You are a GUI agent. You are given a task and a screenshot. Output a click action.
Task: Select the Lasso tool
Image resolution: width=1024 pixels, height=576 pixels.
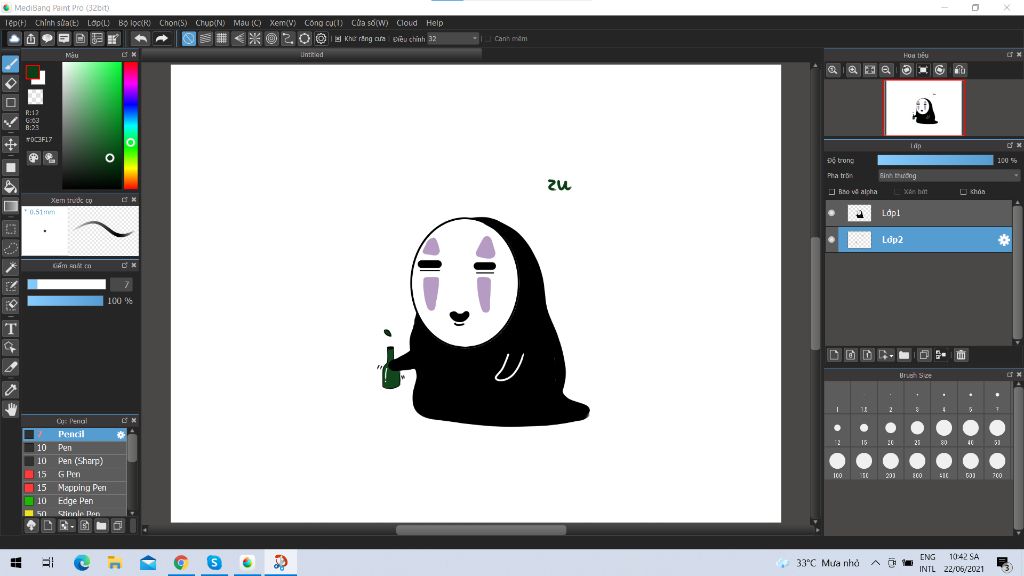[10, 248]
